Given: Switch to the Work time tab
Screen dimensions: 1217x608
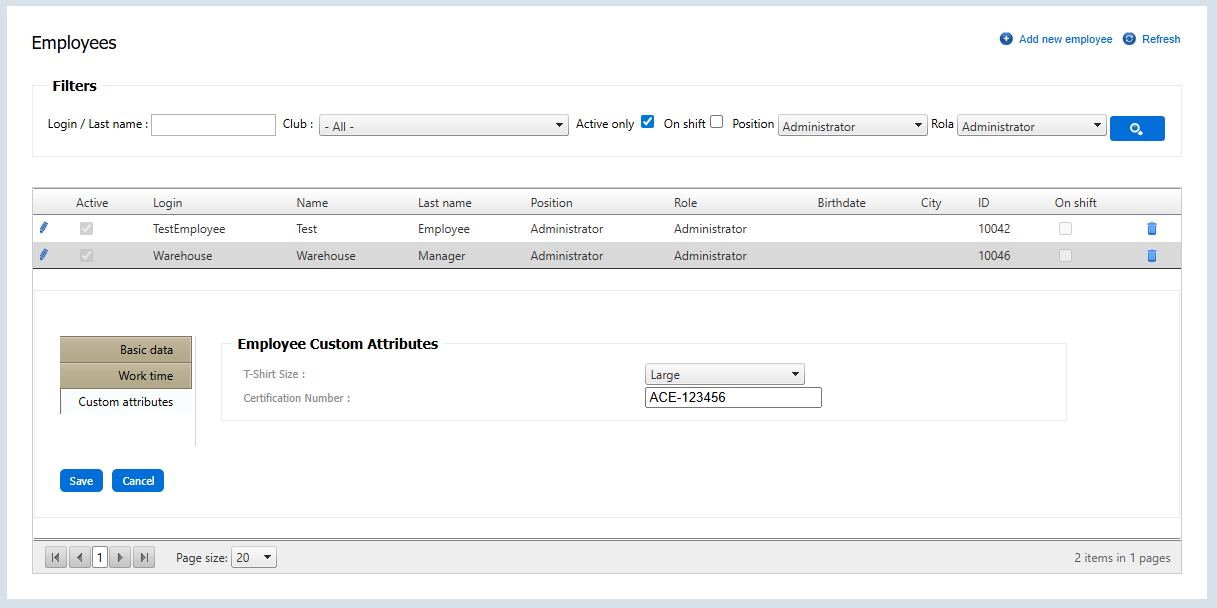Looking at the screenshot, I should pyautogui.click(x=126, y=375).
